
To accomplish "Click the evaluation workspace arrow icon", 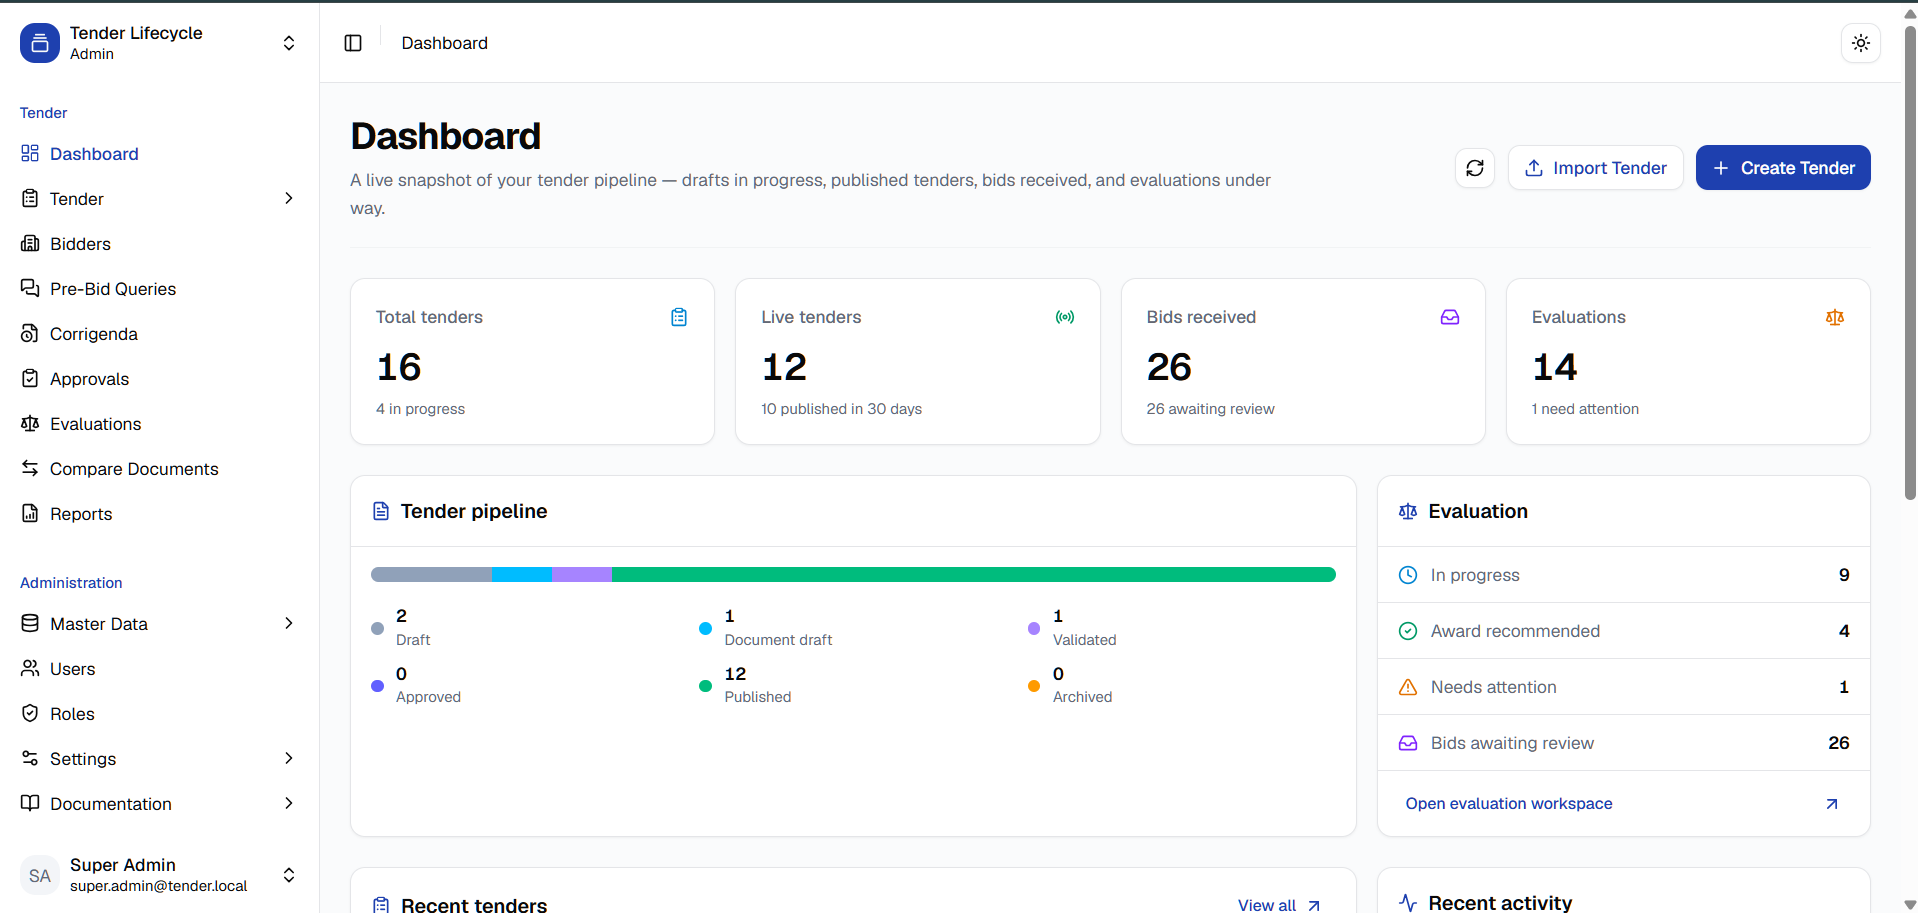I will (1832, 804).
